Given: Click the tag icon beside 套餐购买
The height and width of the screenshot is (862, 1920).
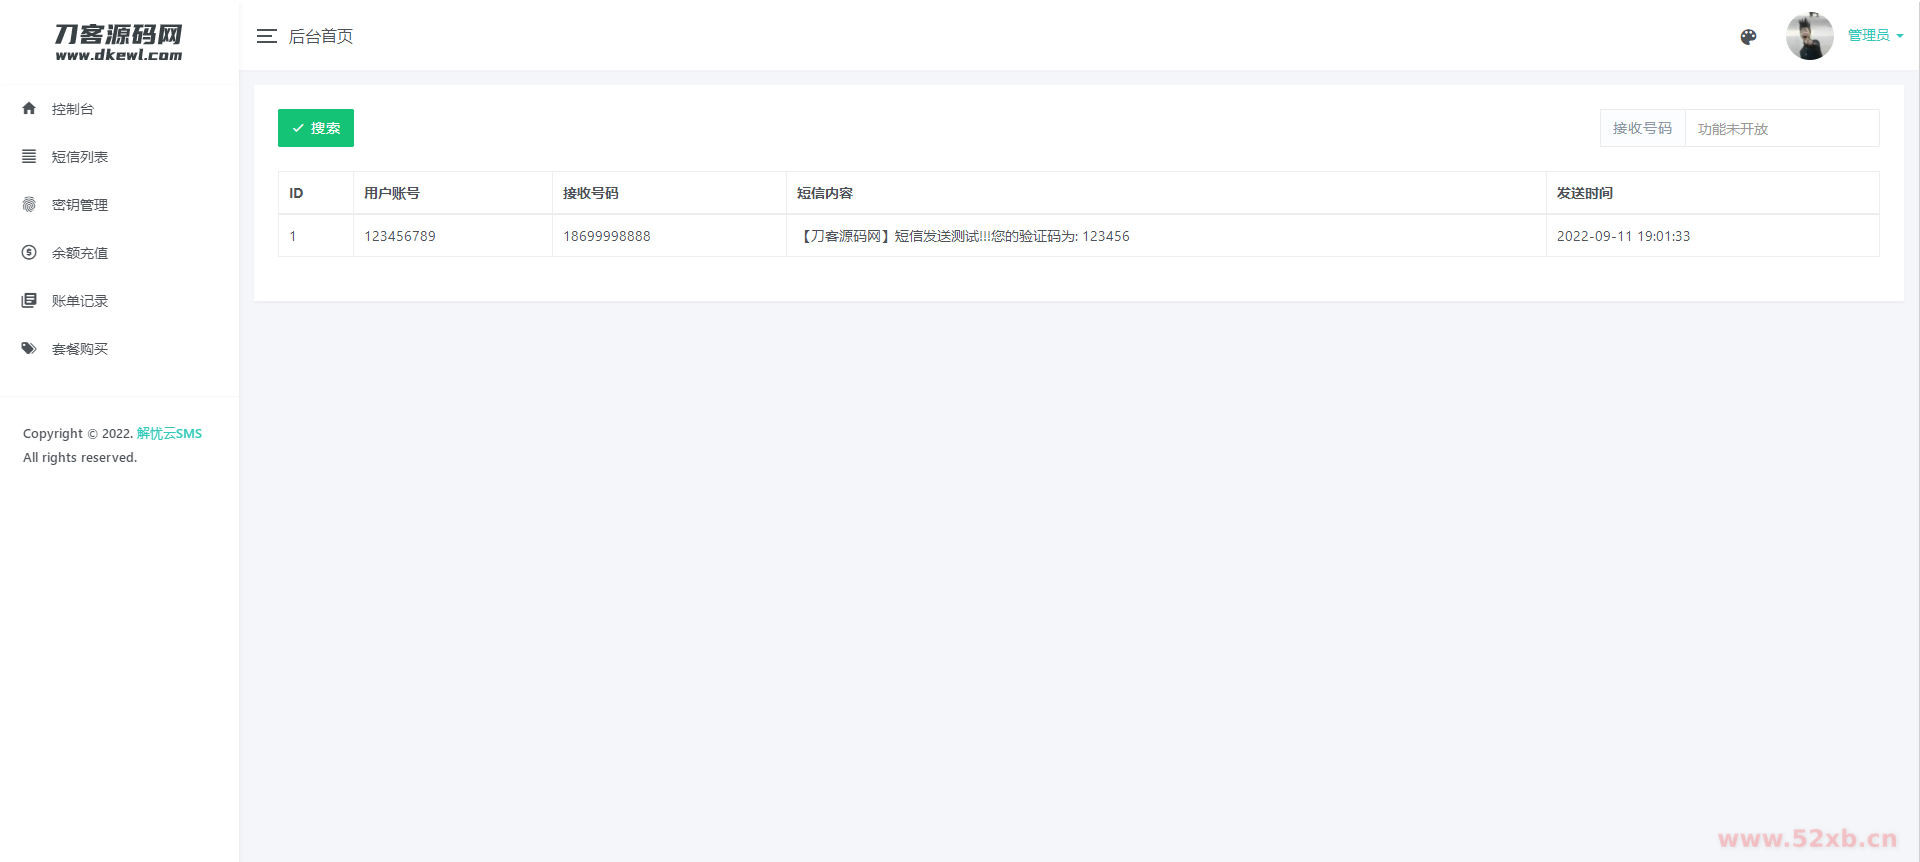Looking at the screenshot, I should coord(29,348).
